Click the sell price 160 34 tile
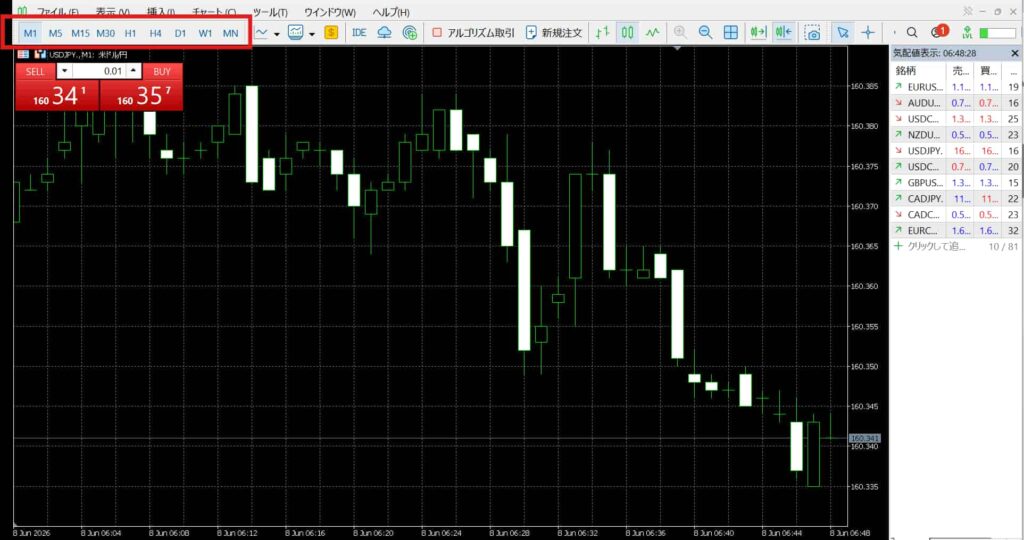1024x540 pixels. click(x=57, y=96)
